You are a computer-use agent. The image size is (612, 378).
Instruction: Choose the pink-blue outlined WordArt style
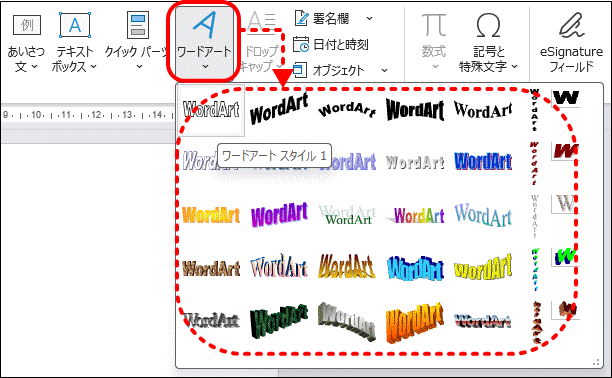point(279,267)
